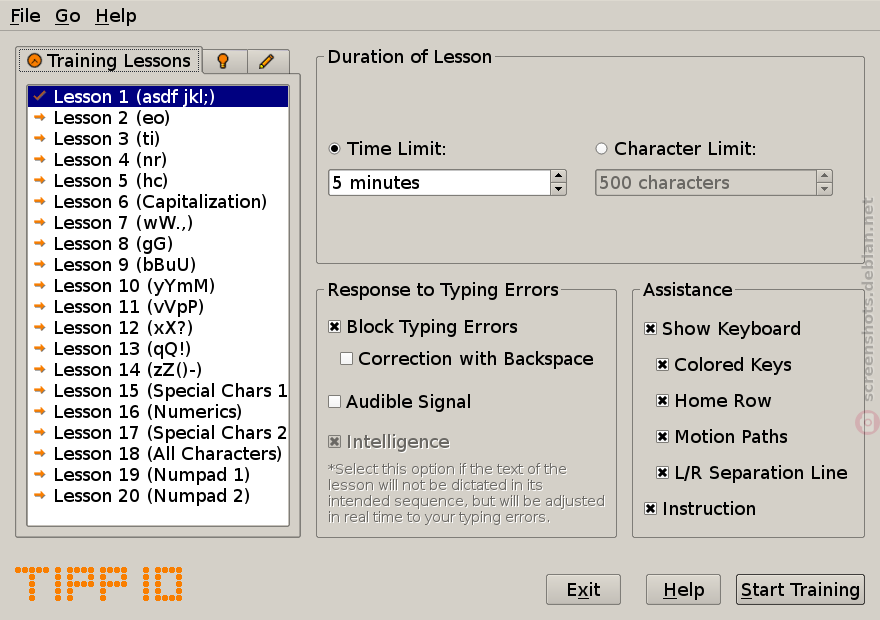Select Lesson 15 (Special Chars 1)
880x620 pixels.
point(158,391)
